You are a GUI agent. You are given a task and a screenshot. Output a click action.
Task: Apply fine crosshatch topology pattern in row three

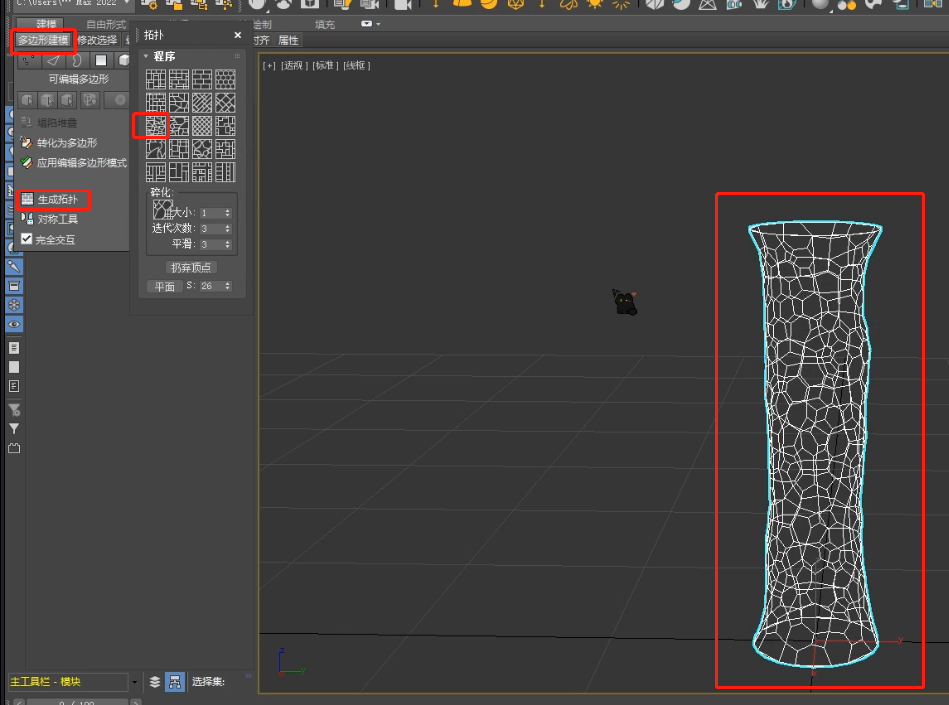(x=202, y=126)
